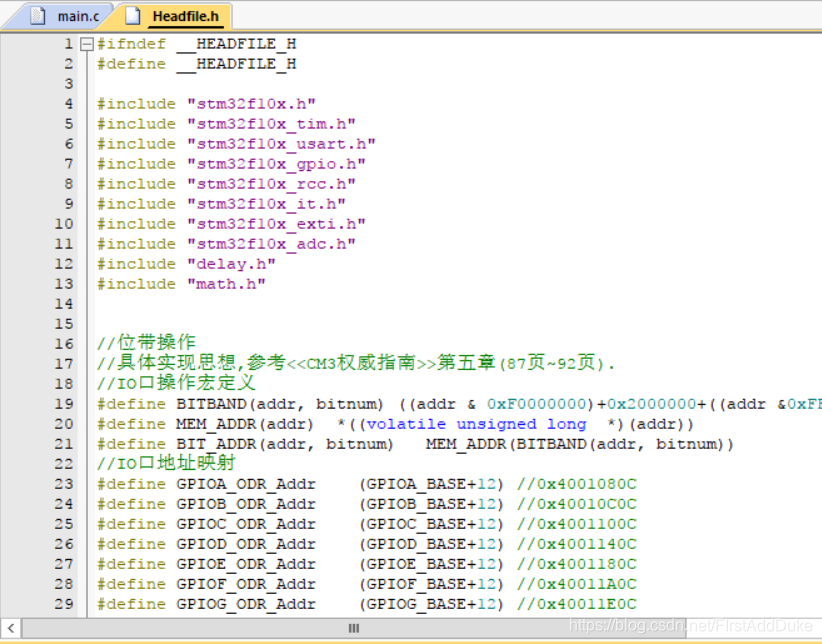The height and width of the screenshot is (644, 822).
Task: Click on "math.h" include text
Action: (x=226, y=284)
